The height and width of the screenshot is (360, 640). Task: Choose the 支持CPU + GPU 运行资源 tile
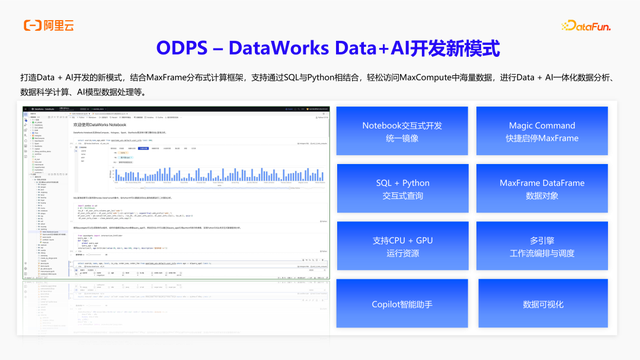[x=402, y=246]
